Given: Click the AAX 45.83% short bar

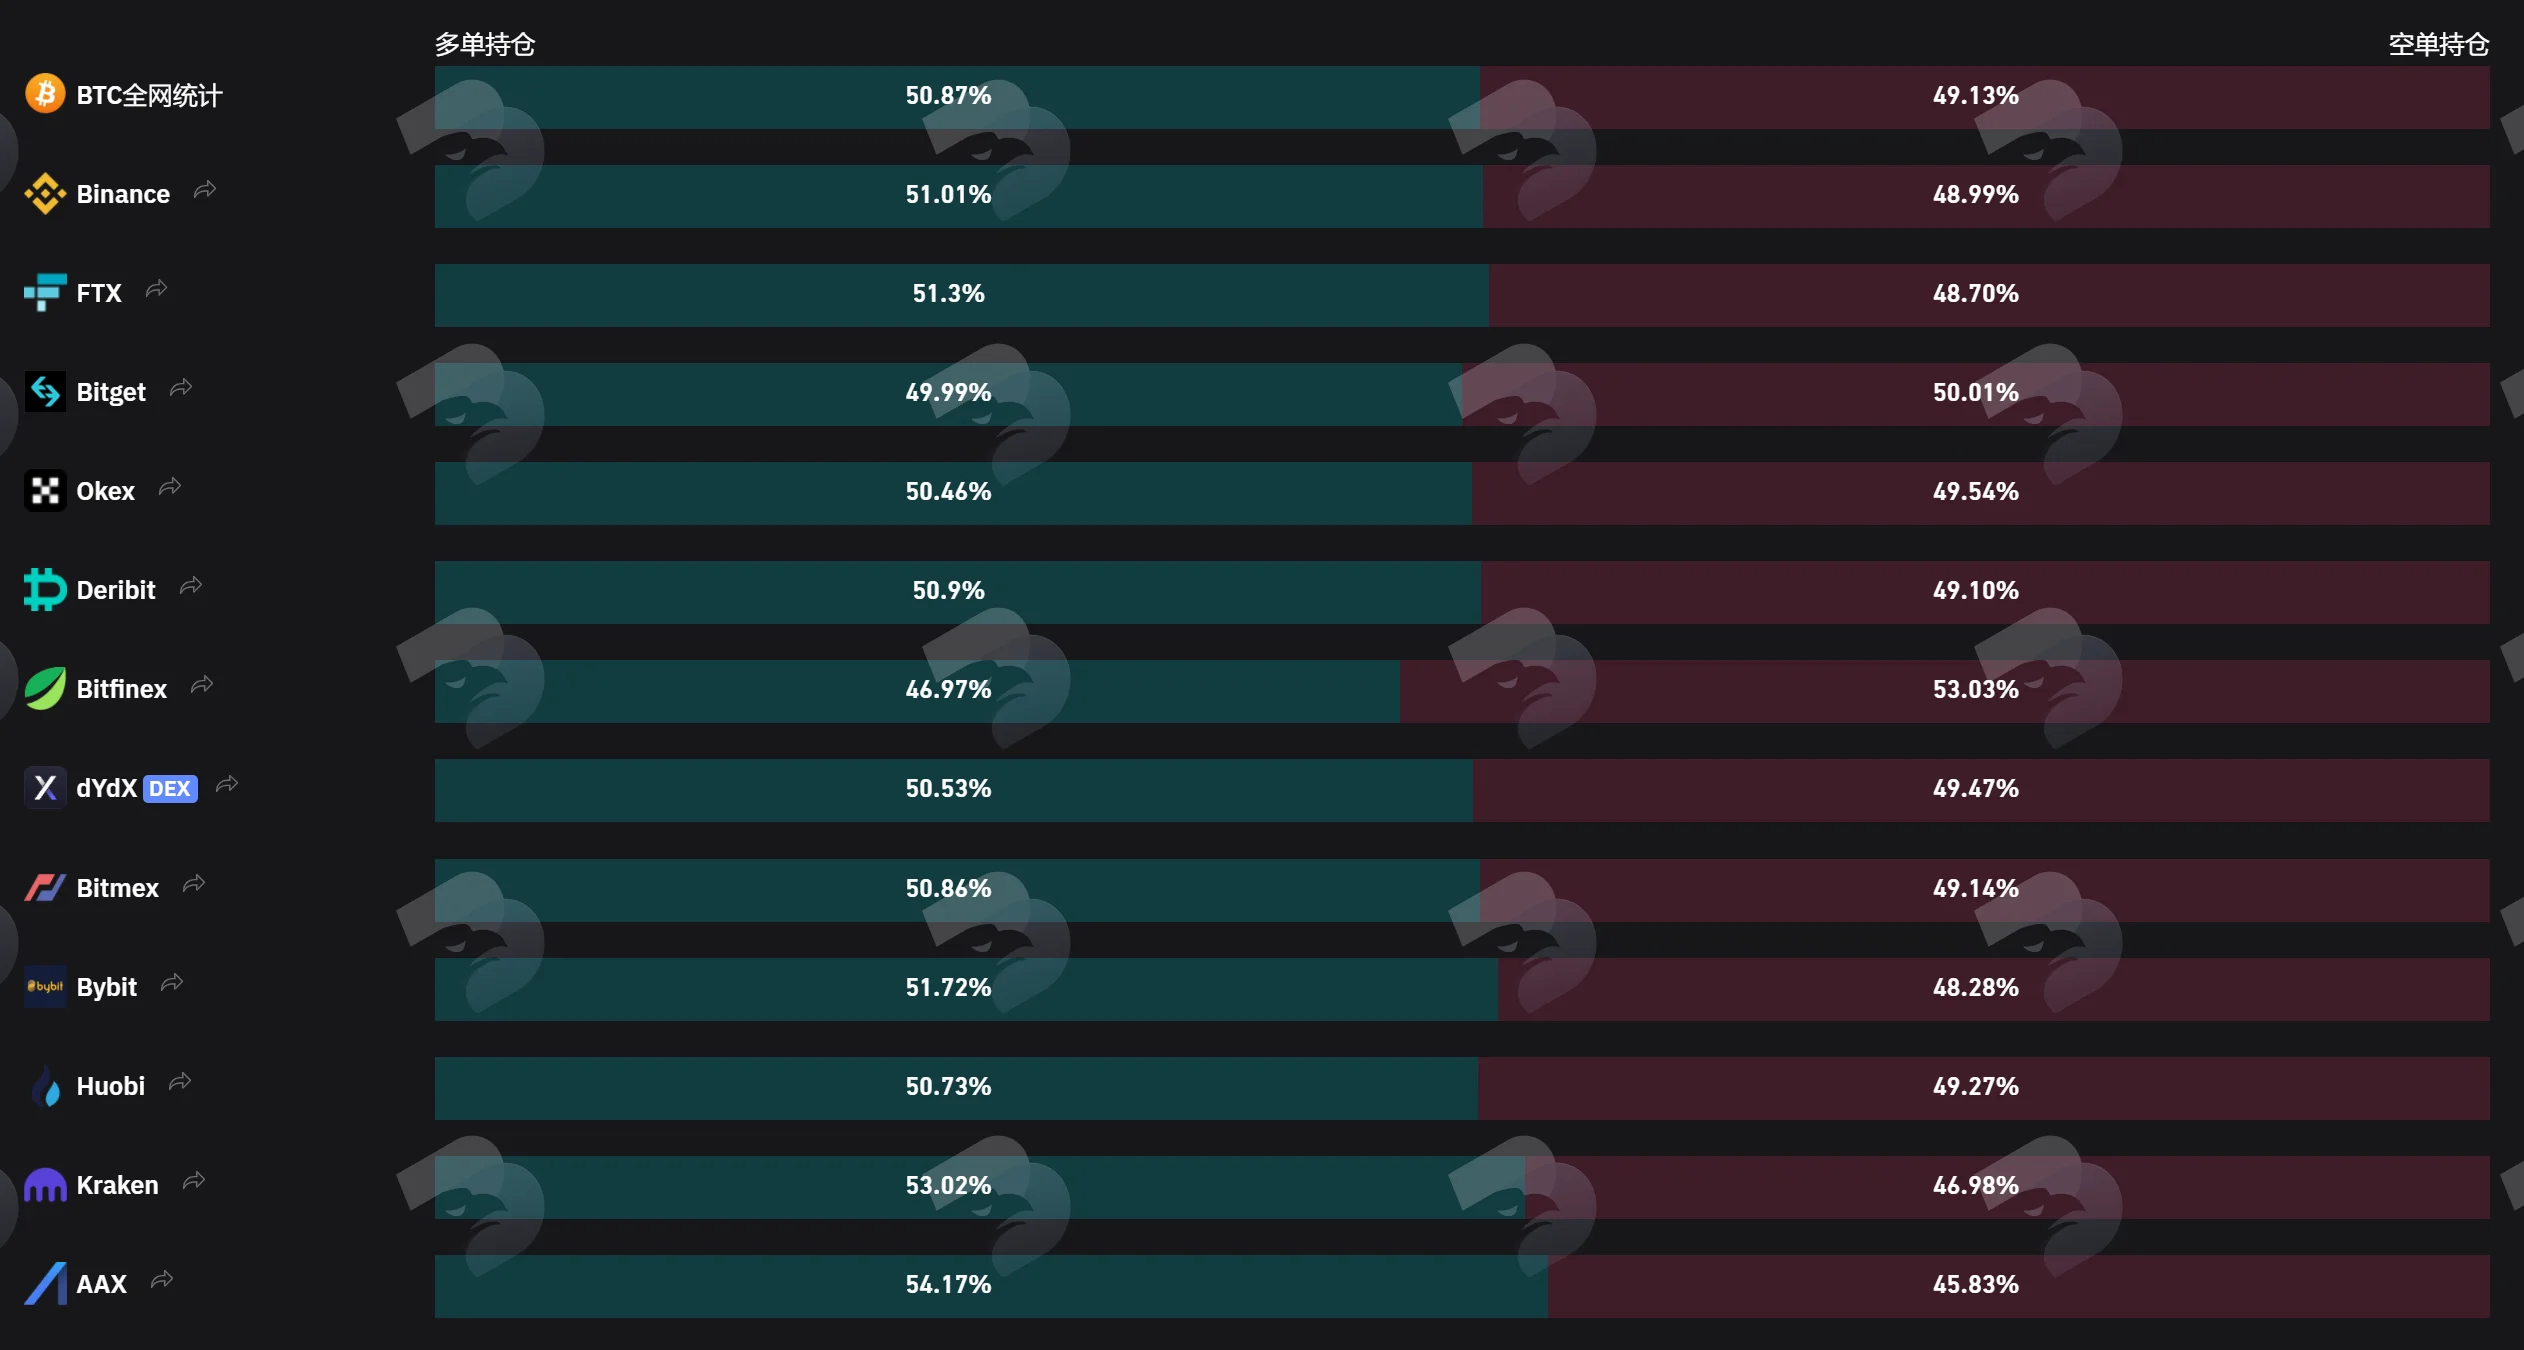Looking at the screenshot, I should (2019, 1286).
